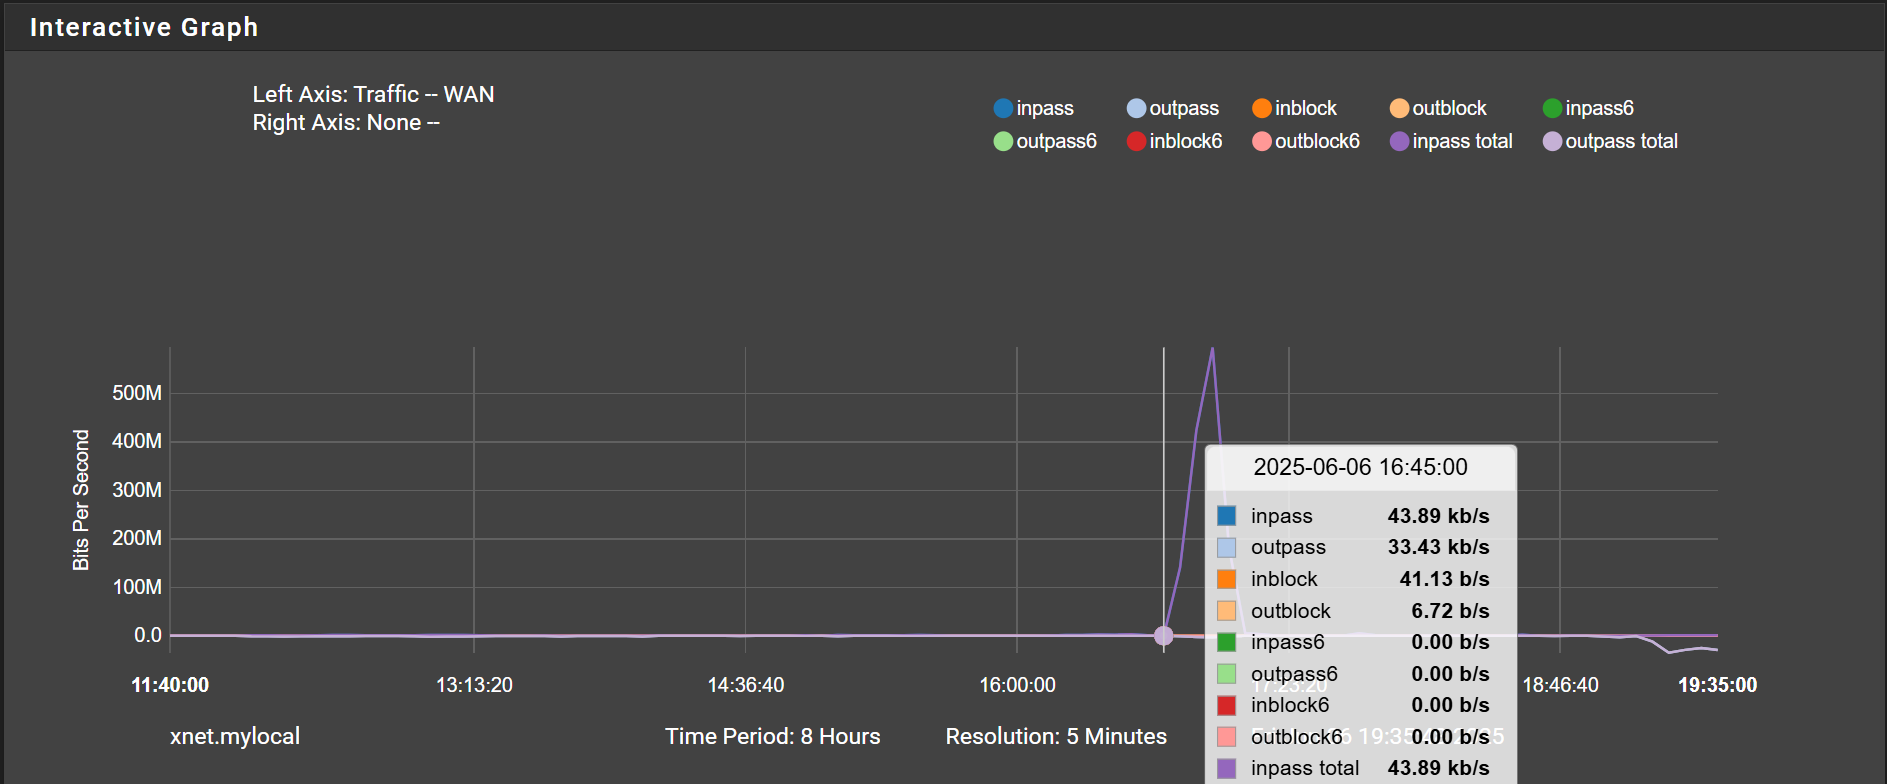Toggle the inblock legend entry
This screenshot has width=1887, height=784.
point(1295,108)
